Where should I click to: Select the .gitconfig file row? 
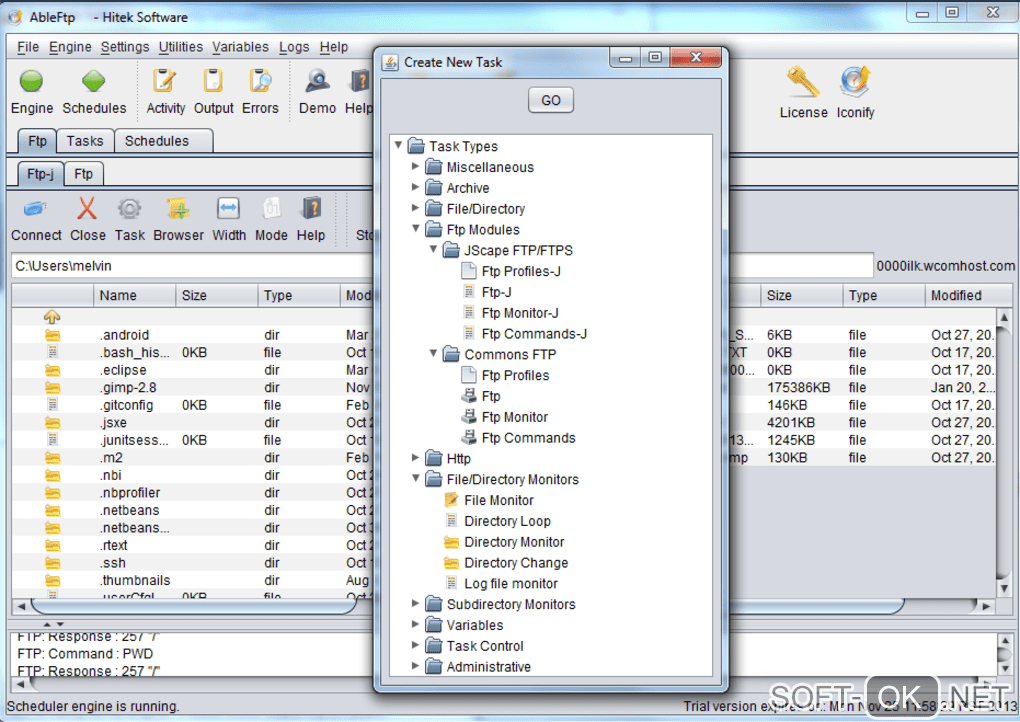(x=193, y=405)
